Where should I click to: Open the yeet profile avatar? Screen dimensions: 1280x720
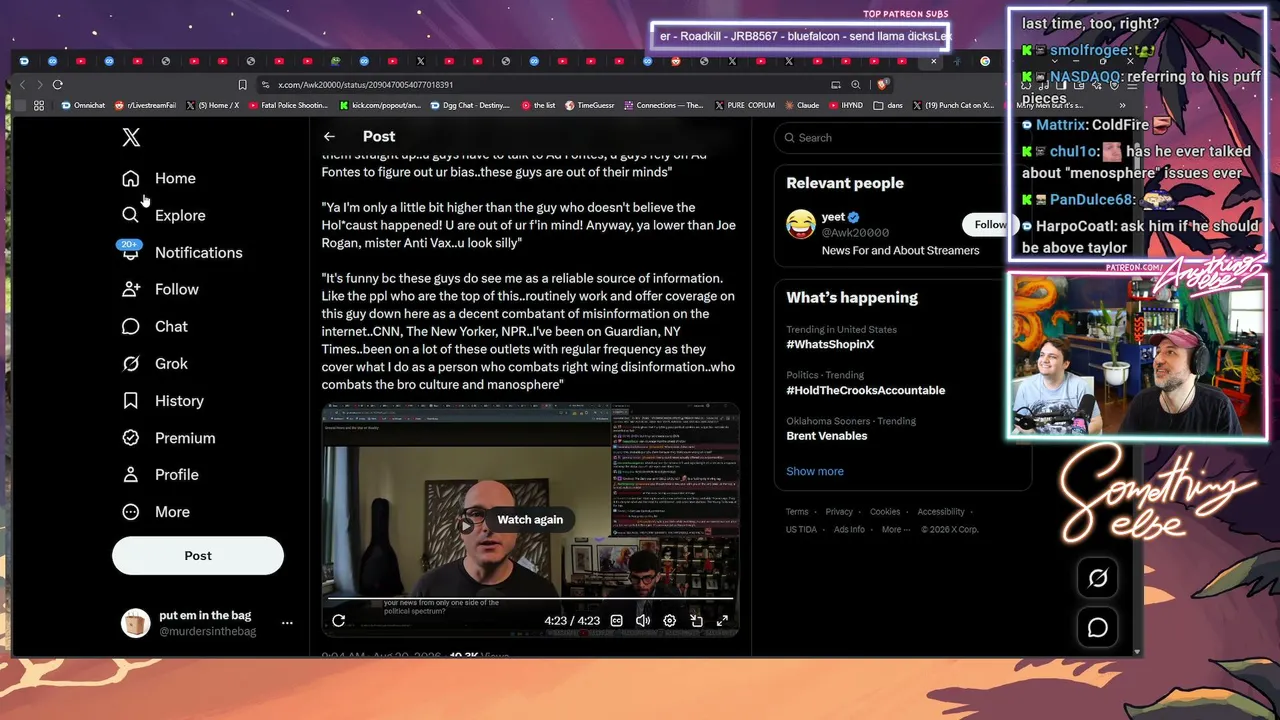click(801, 224)
